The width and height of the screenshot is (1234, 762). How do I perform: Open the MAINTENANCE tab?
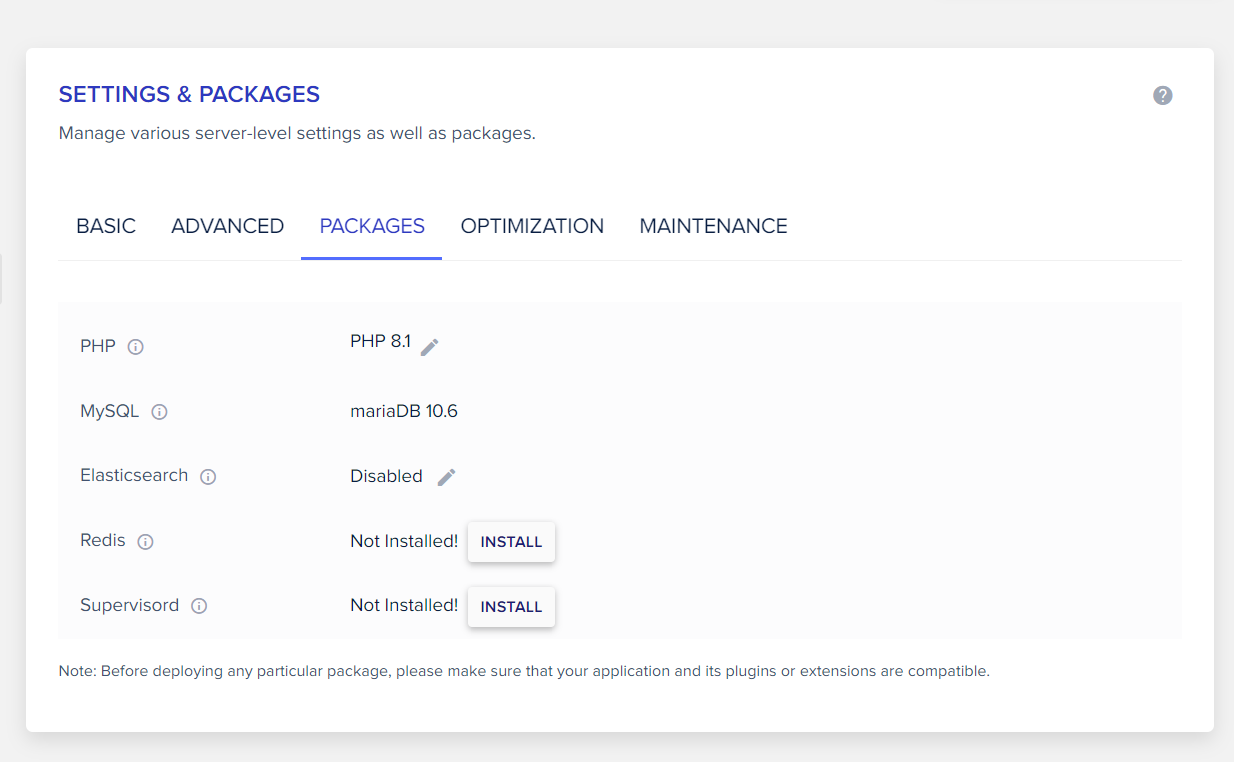tap(713, 226)
